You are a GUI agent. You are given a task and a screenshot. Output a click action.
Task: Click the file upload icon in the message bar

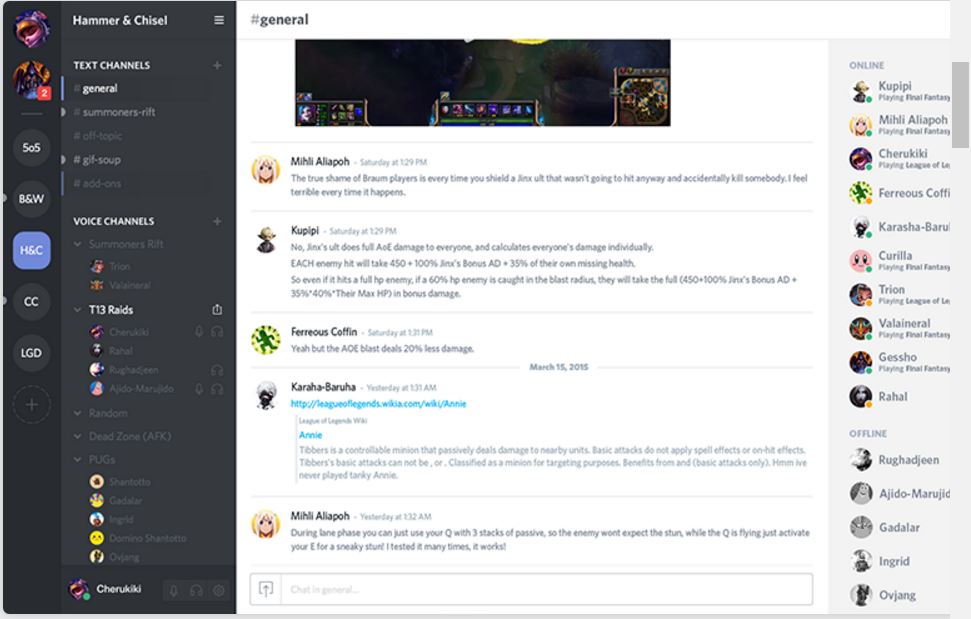point(264,589)
